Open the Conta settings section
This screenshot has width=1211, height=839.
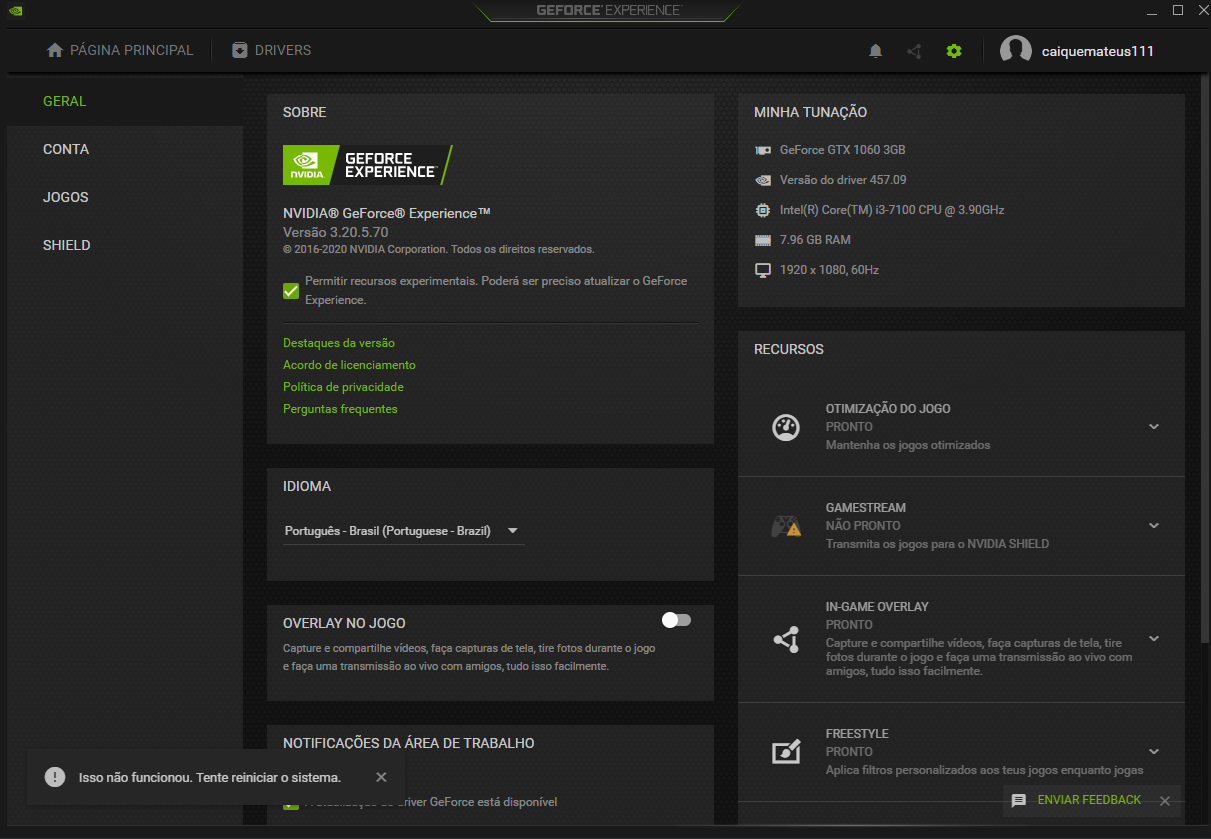pos(125,149)
